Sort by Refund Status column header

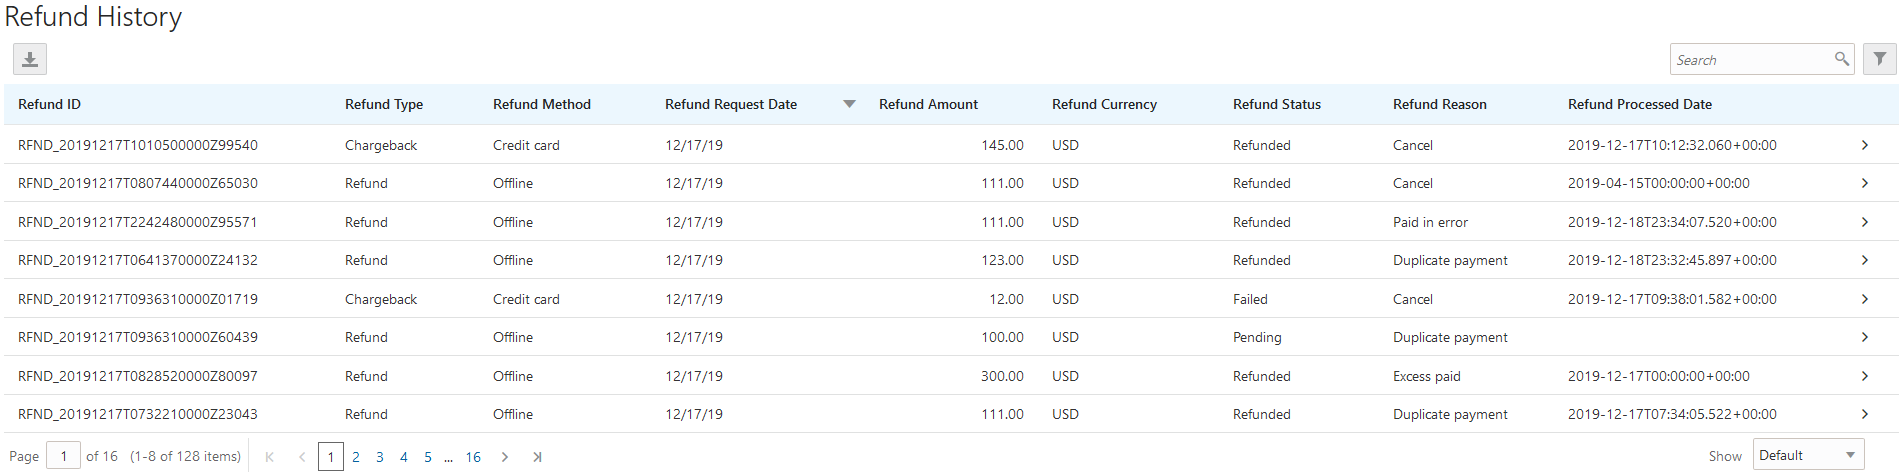[x=1276, y=104]
